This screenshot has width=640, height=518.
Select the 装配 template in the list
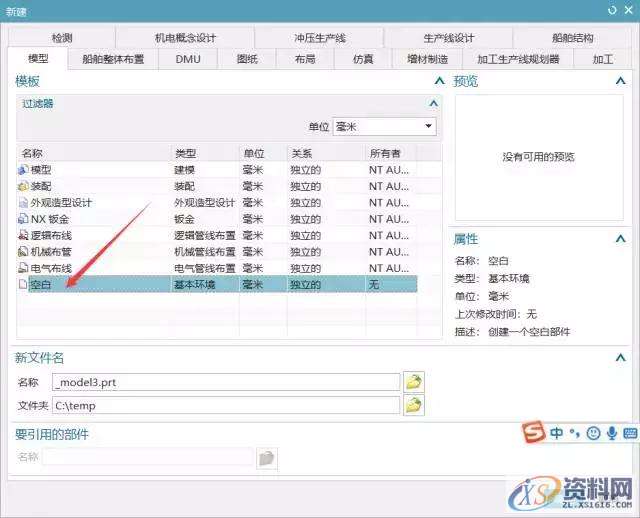tap(41, 186)
